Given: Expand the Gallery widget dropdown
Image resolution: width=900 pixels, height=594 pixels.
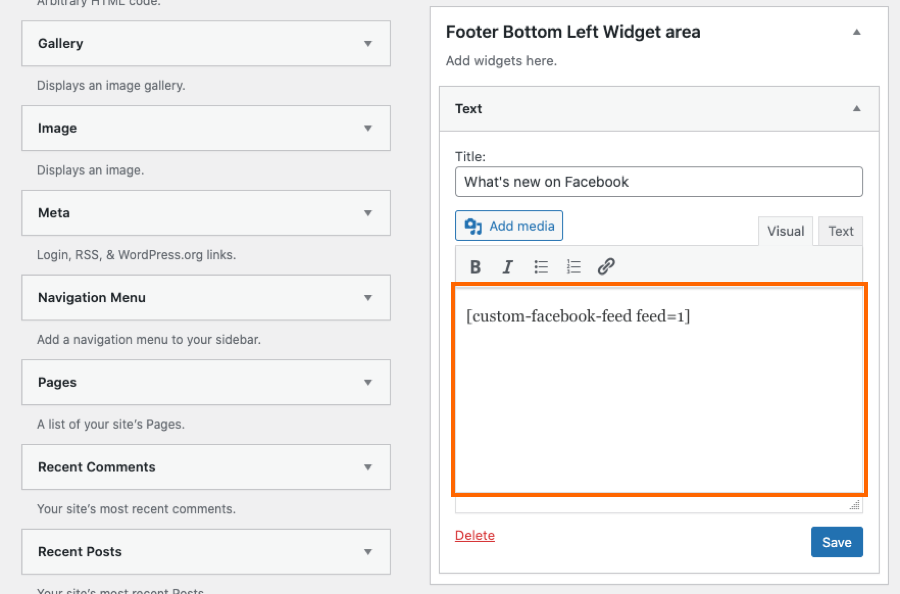Looking at the screenshot, I should (x=368, y=44).
